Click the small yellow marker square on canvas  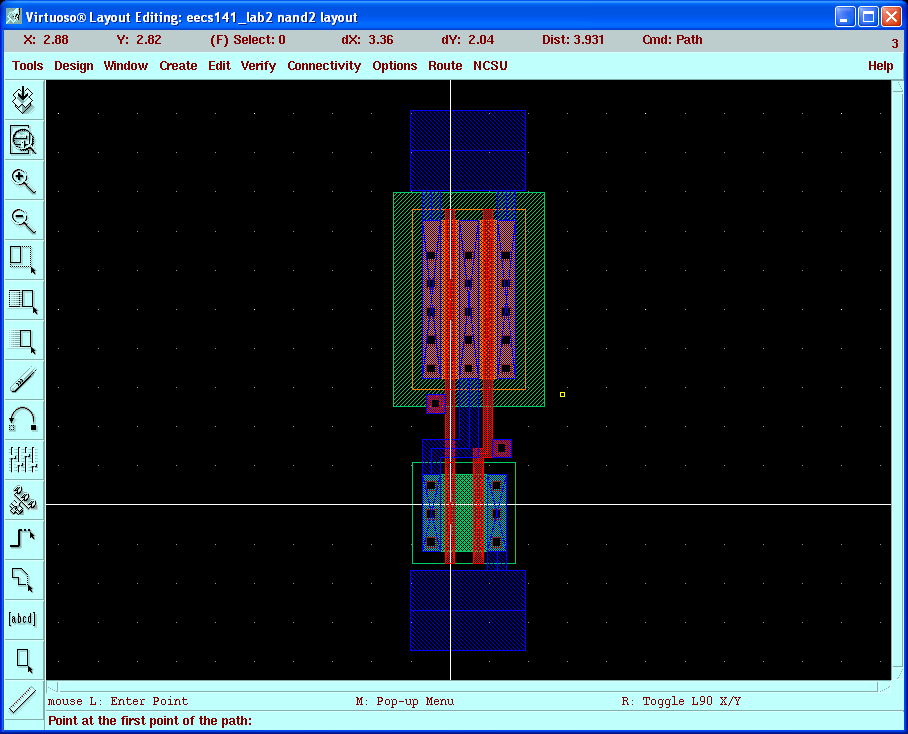pos(562,395)
